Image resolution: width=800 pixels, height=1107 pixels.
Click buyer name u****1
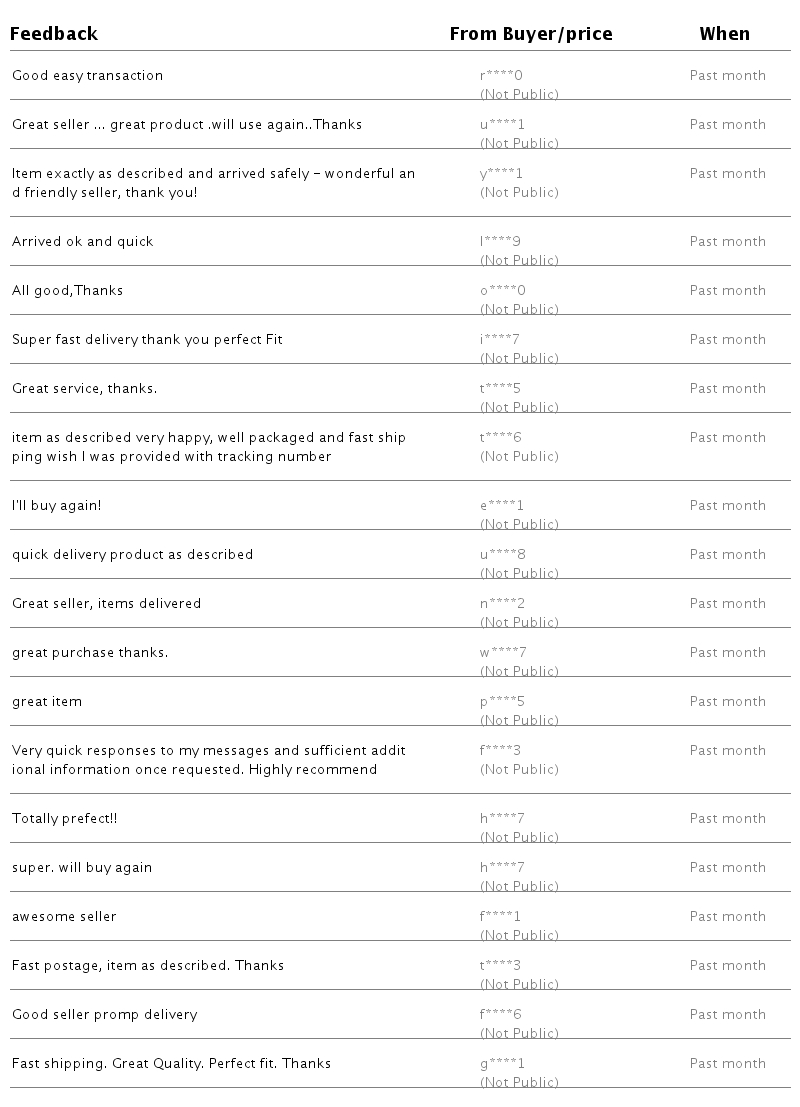coord(501,124)
